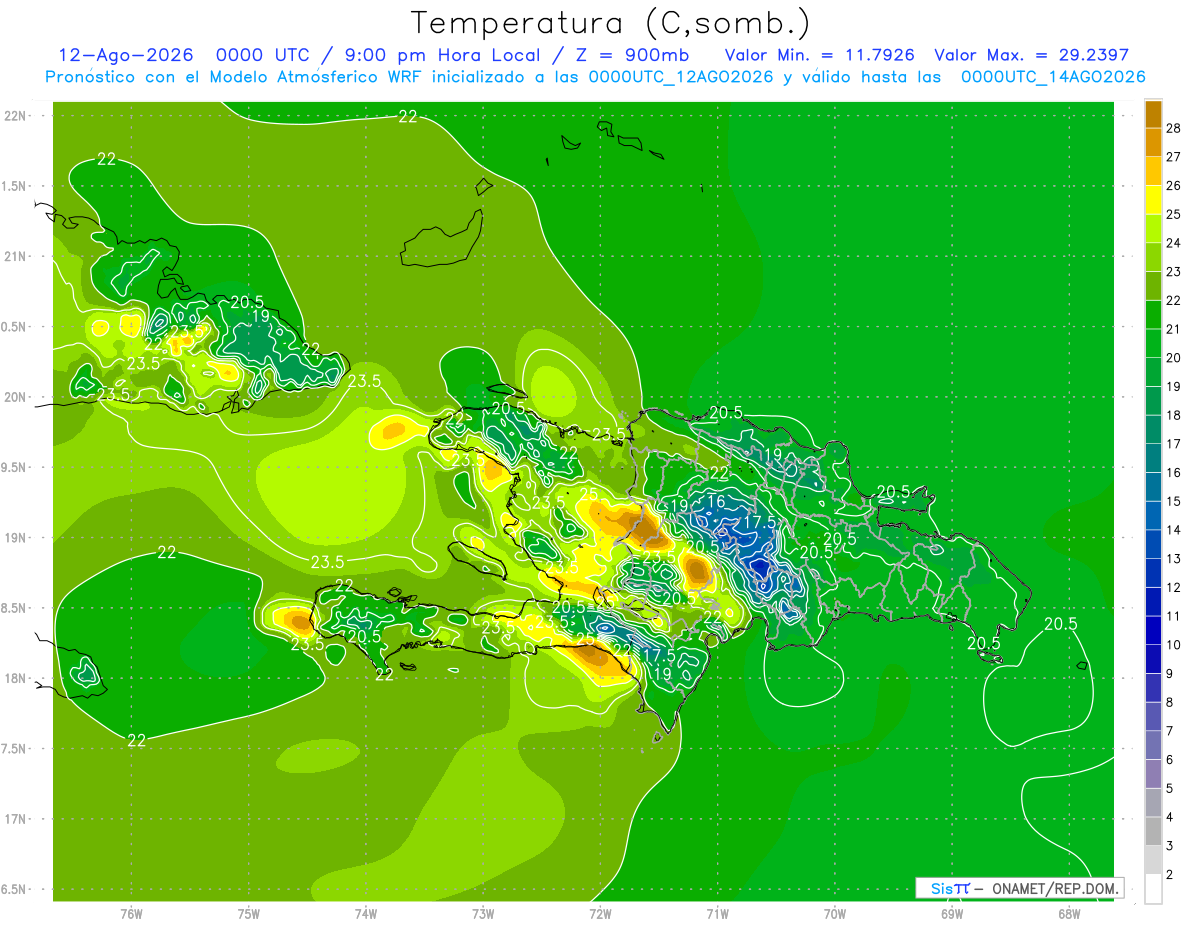Click the legend value "24"
The image size is (1200, 927).
point(1175,243)
